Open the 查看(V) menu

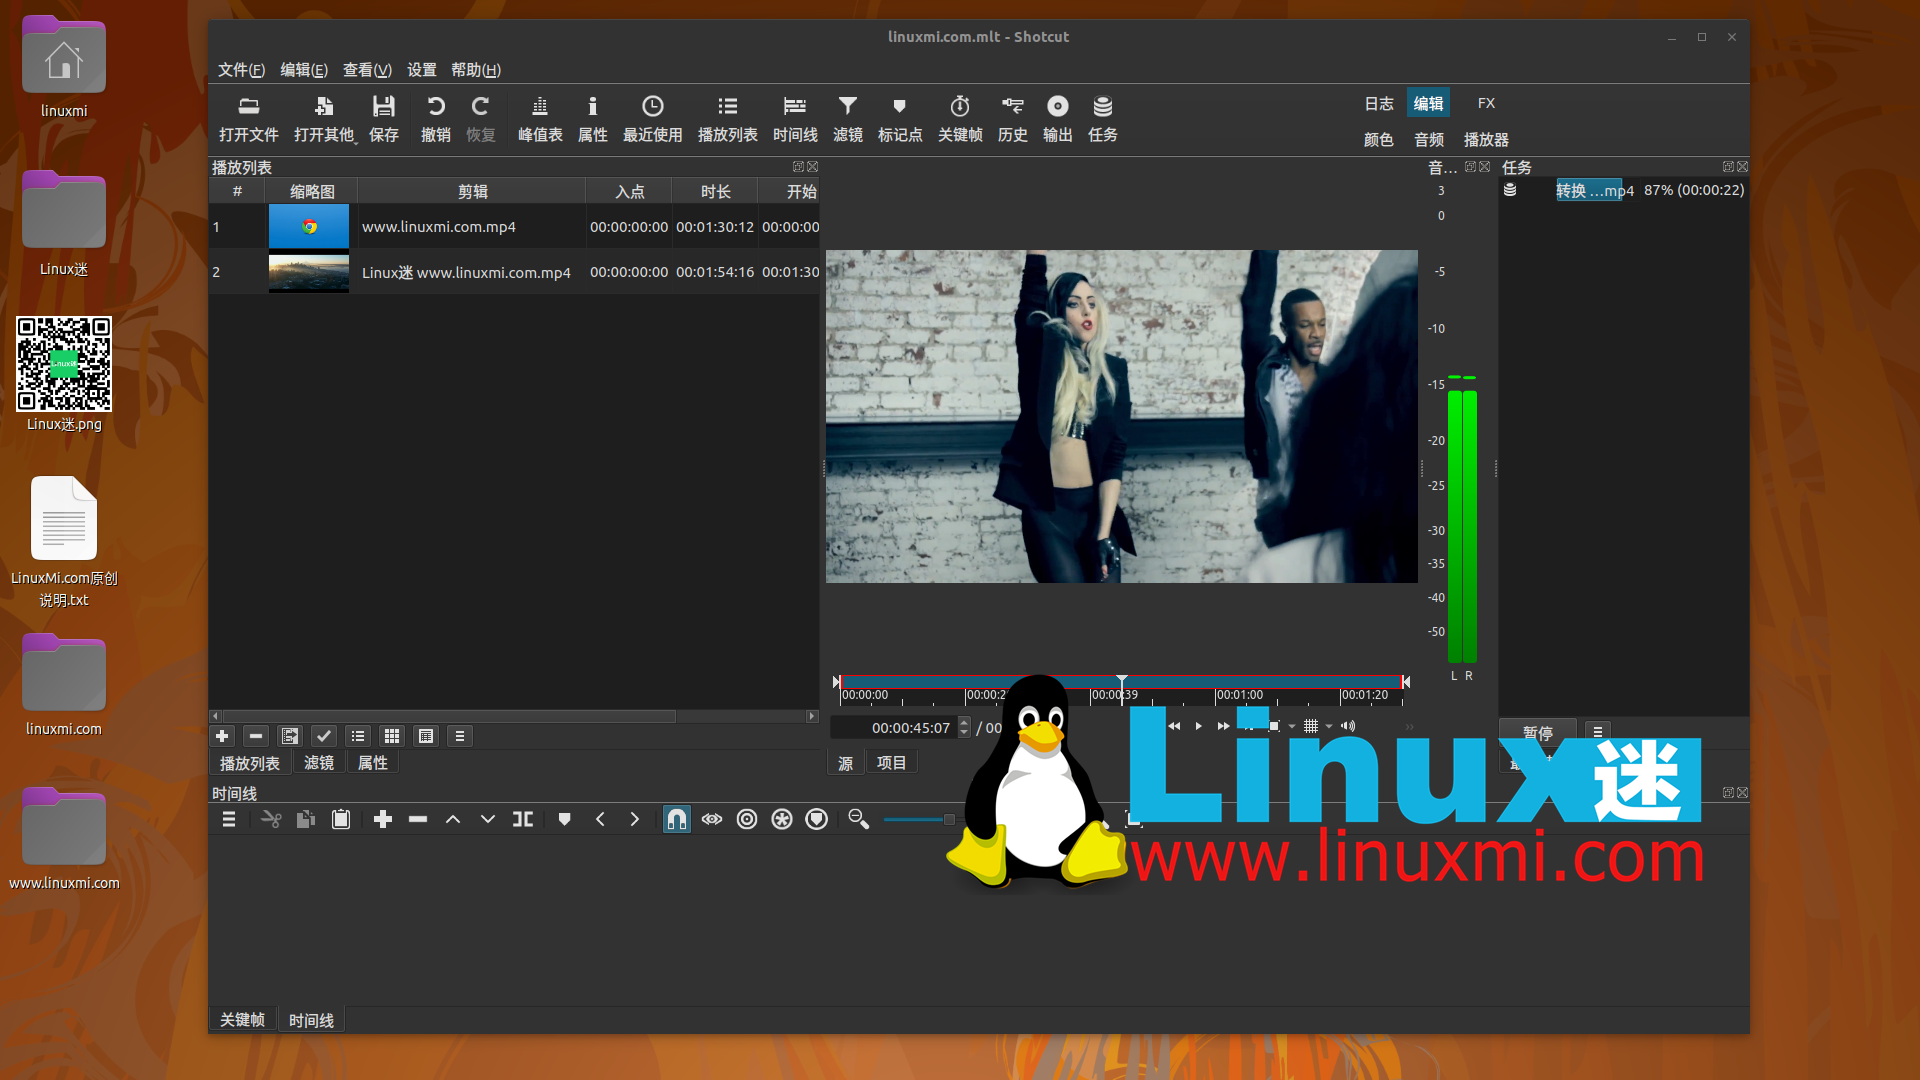[367, 70]
